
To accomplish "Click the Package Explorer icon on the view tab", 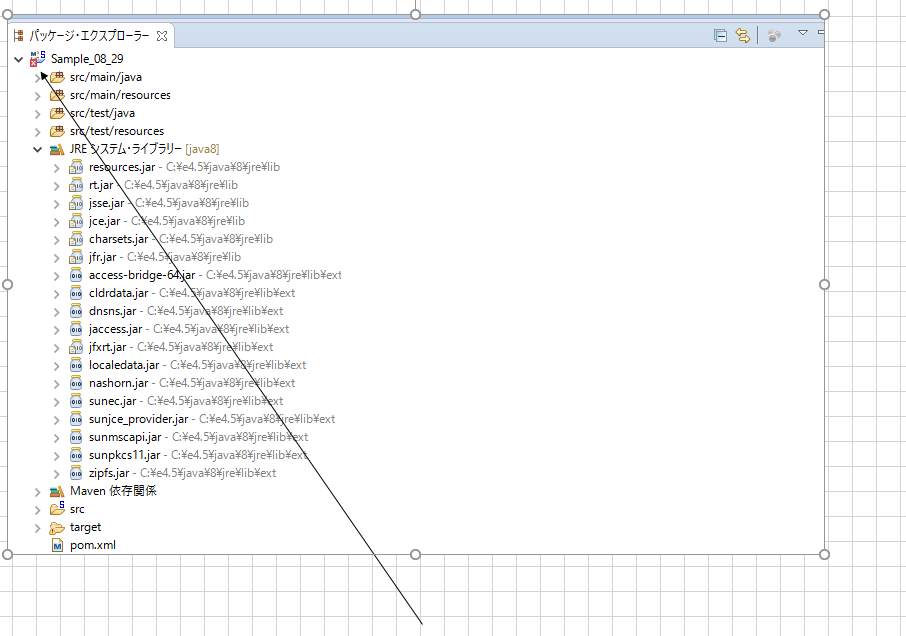I will [x=17, y=33].
